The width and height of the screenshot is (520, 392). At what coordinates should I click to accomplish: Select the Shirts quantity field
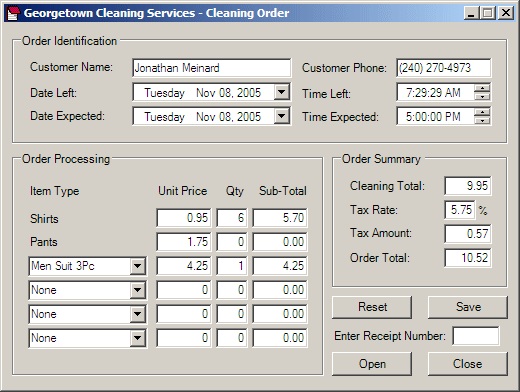coord(232,218)
